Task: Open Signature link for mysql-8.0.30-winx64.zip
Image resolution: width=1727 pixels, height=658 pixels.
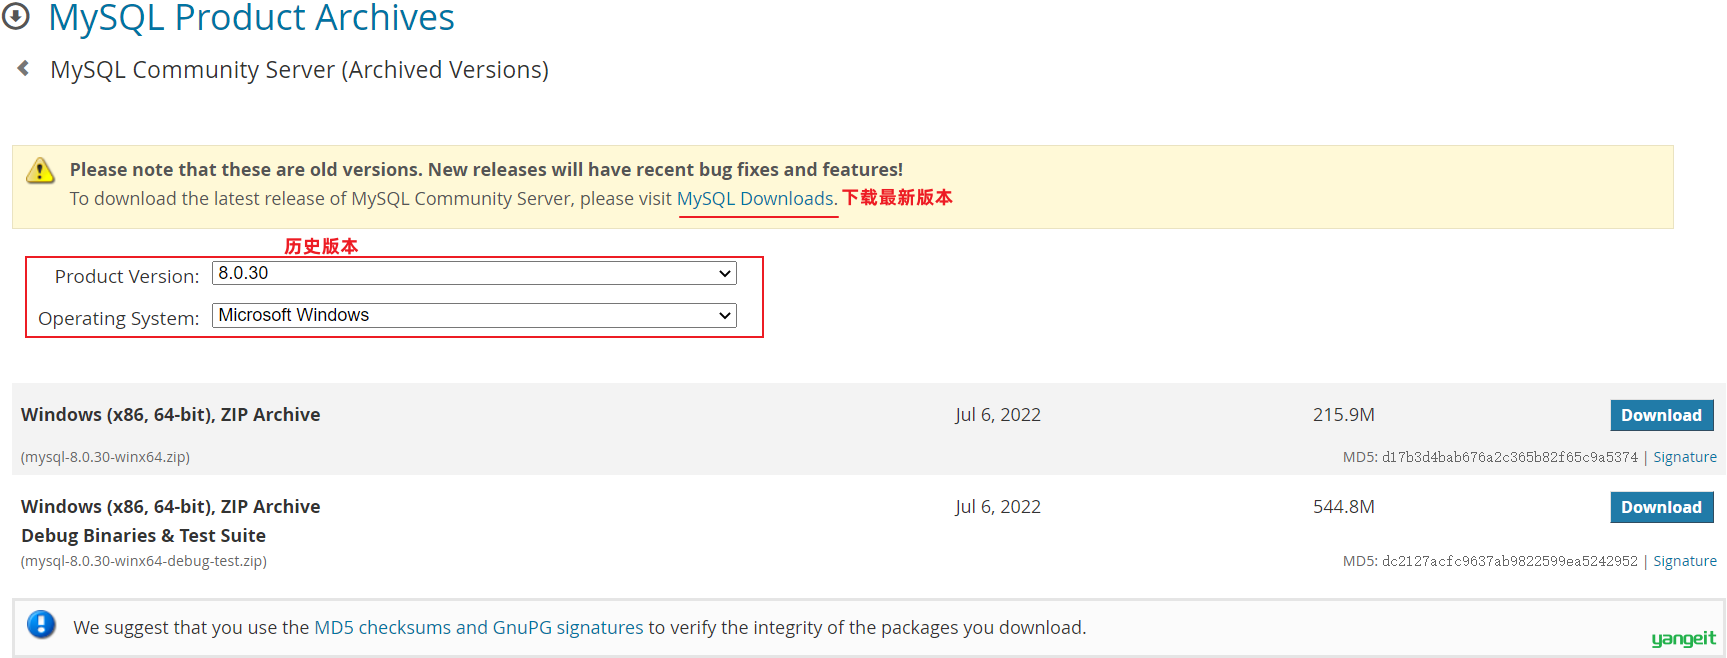Action: tap(1685, 457)
